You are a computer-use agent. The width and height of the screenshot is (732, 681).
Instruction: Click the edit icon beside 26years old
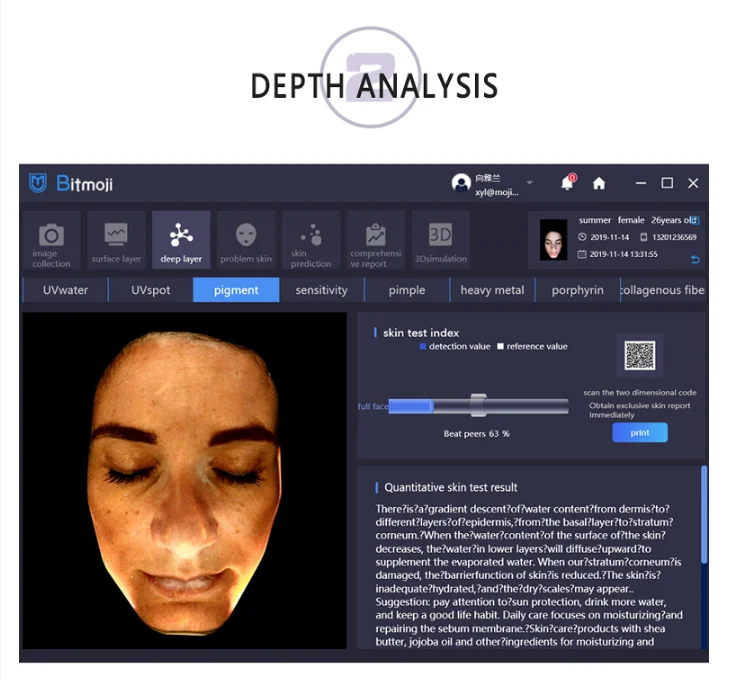click(695, 220)
